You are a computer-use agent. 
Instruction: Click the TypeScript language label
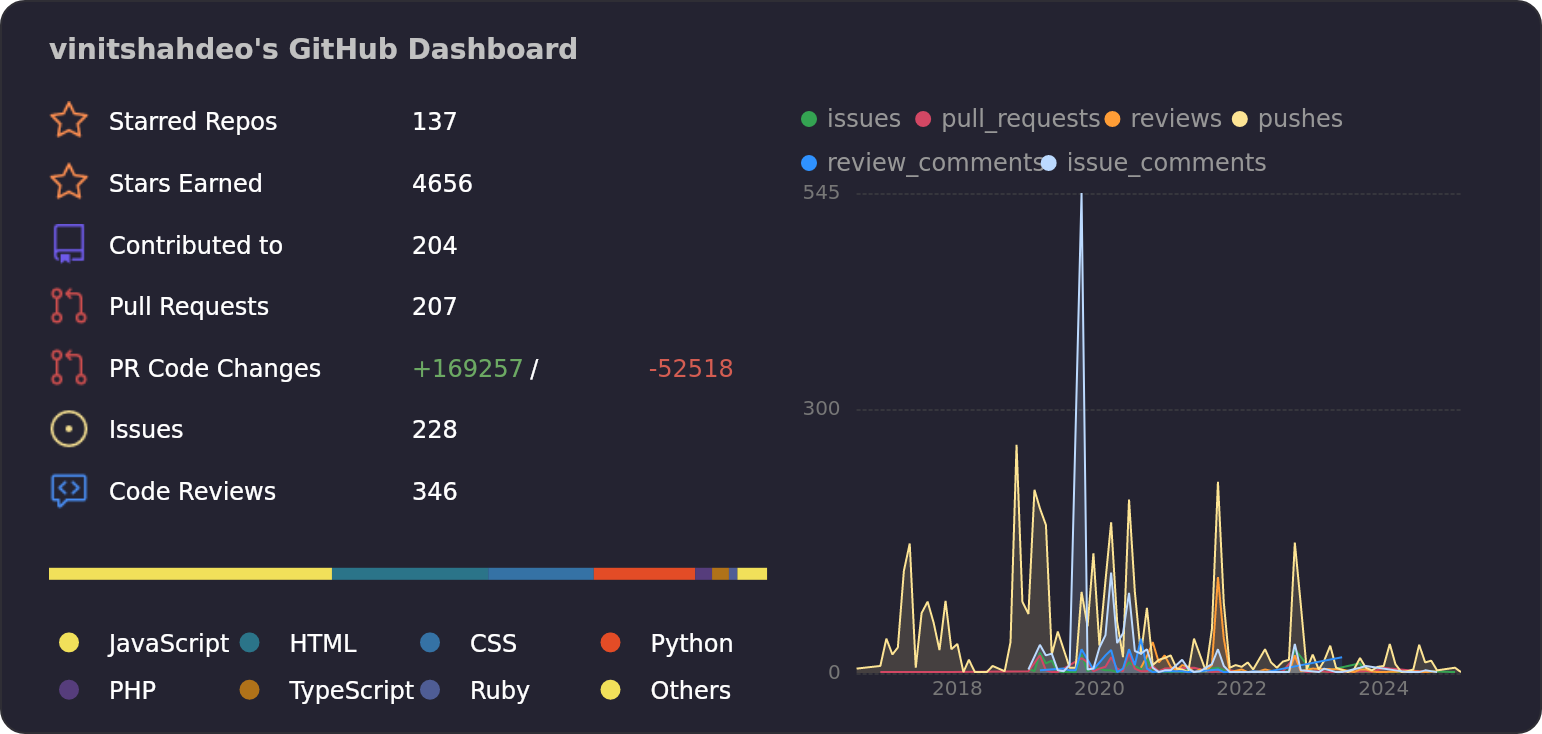click(351, 691)
